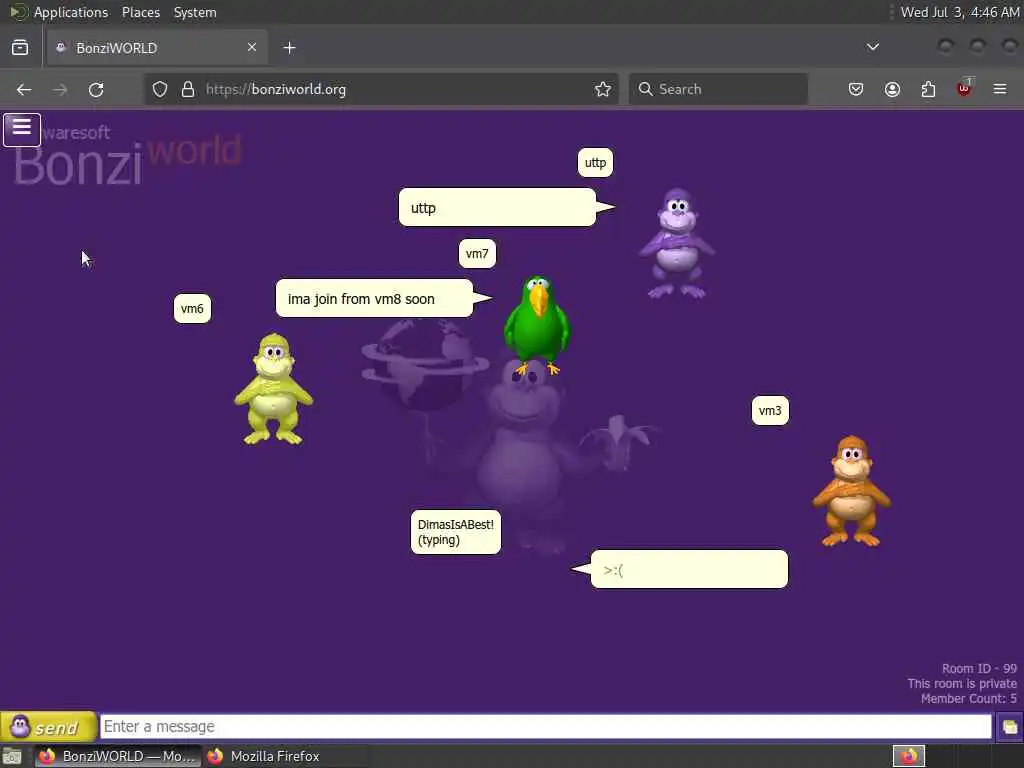Image resolution: width=1024 pixels, height=768 pixels.
Task: Switch to BonziWORLD taskbar window
Action: coord(118,756)
